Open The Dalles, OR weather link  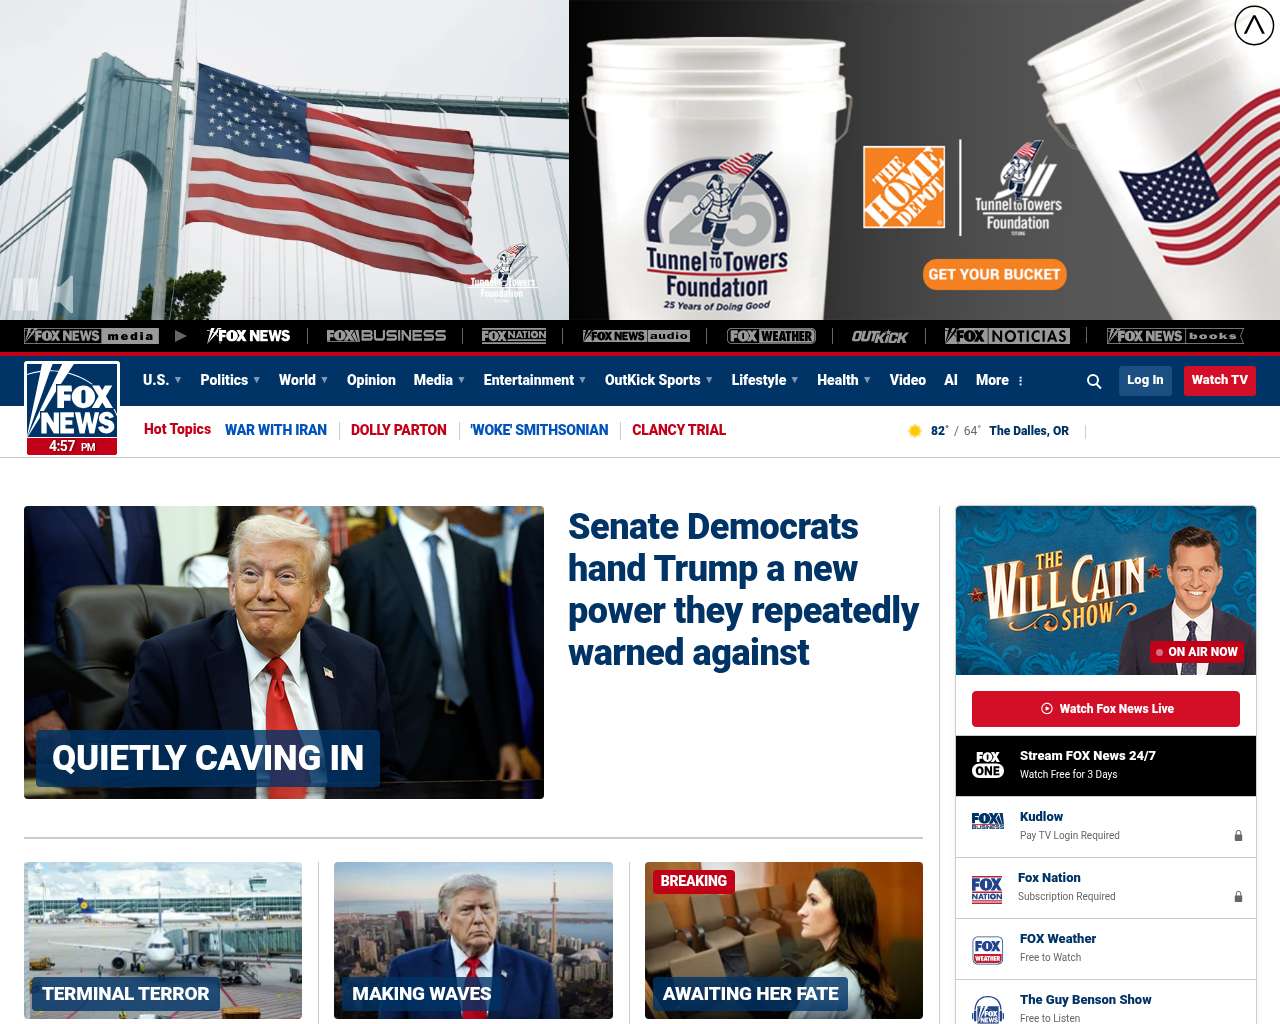point(1029,431)
